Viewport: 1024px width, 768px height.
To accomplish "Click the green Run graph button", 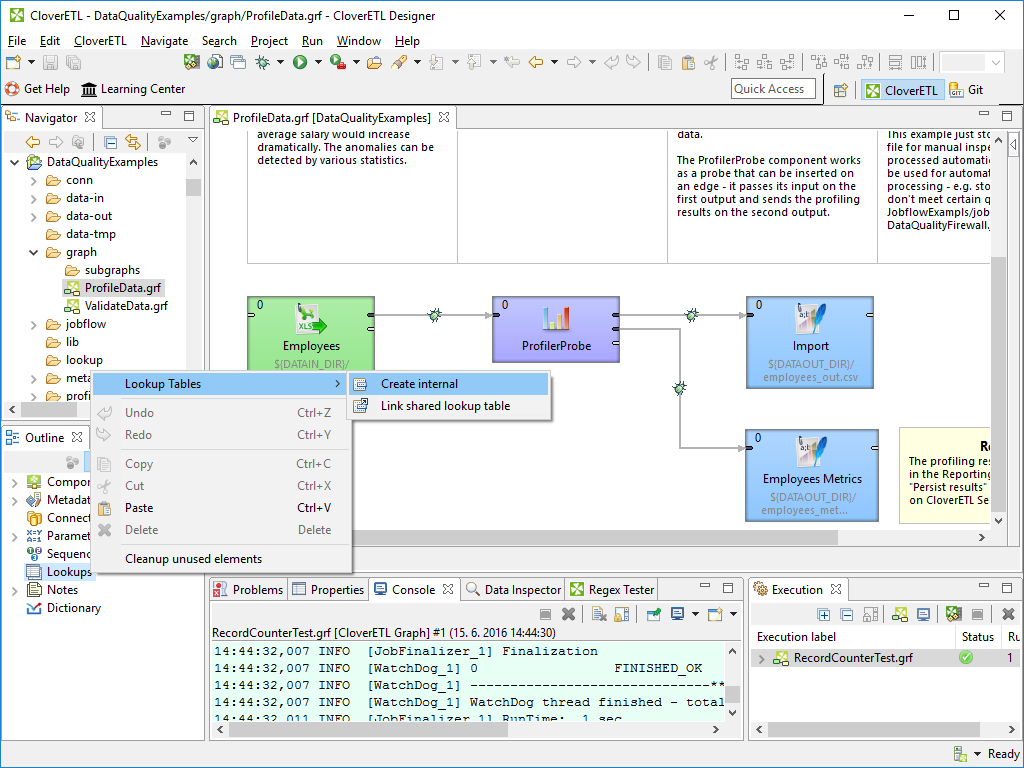I will (x=299, y=62).
